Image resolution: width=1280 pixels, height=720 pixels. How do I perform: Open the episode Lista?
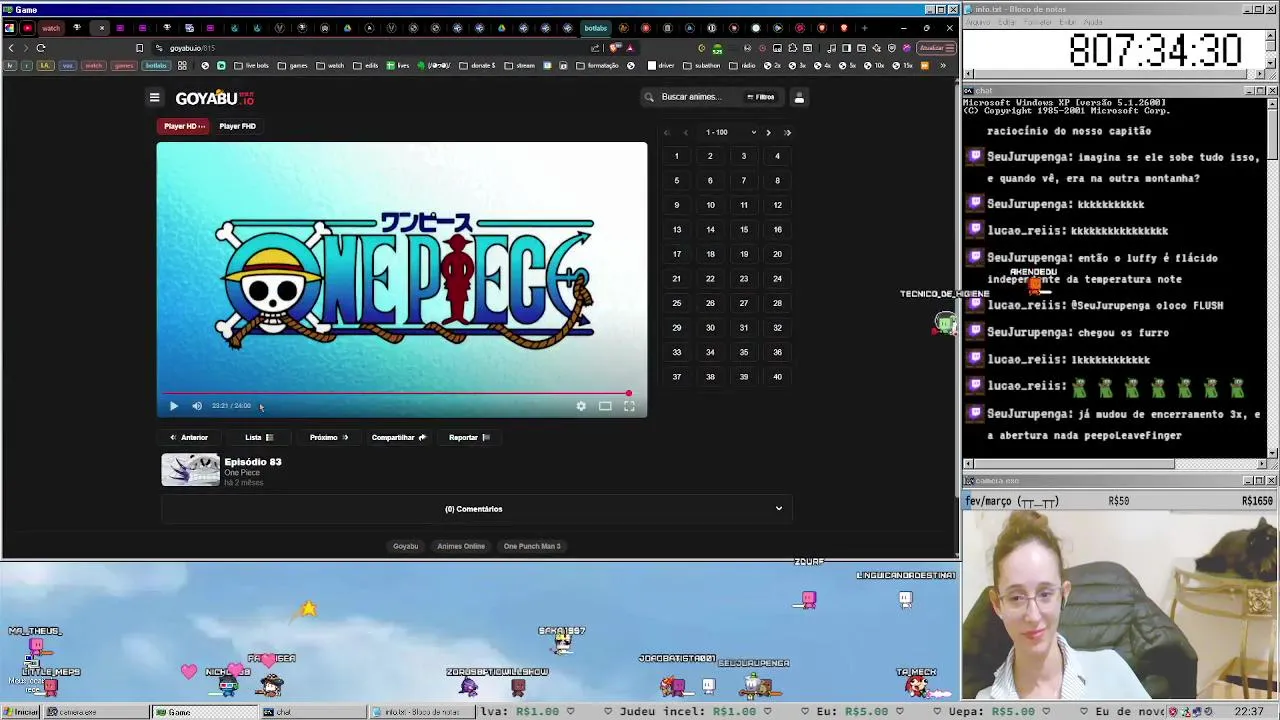pos(259,437)
